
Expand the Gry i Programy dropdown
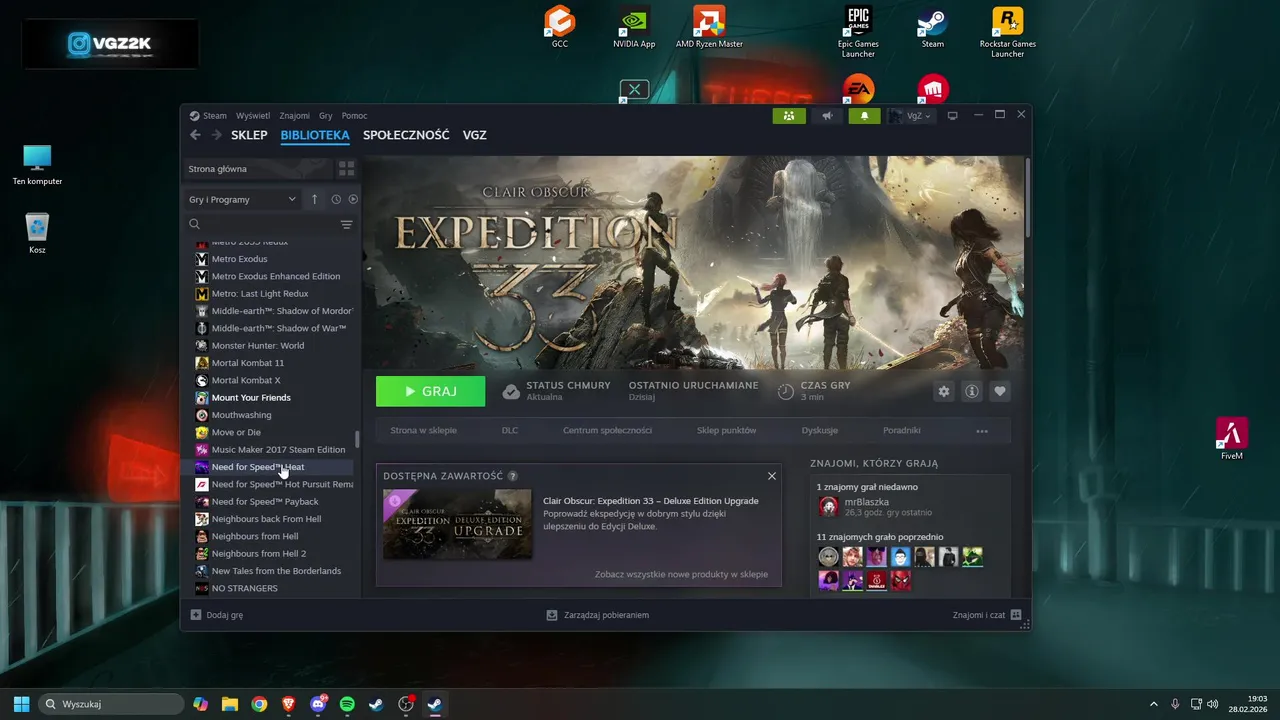coord(243,199)
